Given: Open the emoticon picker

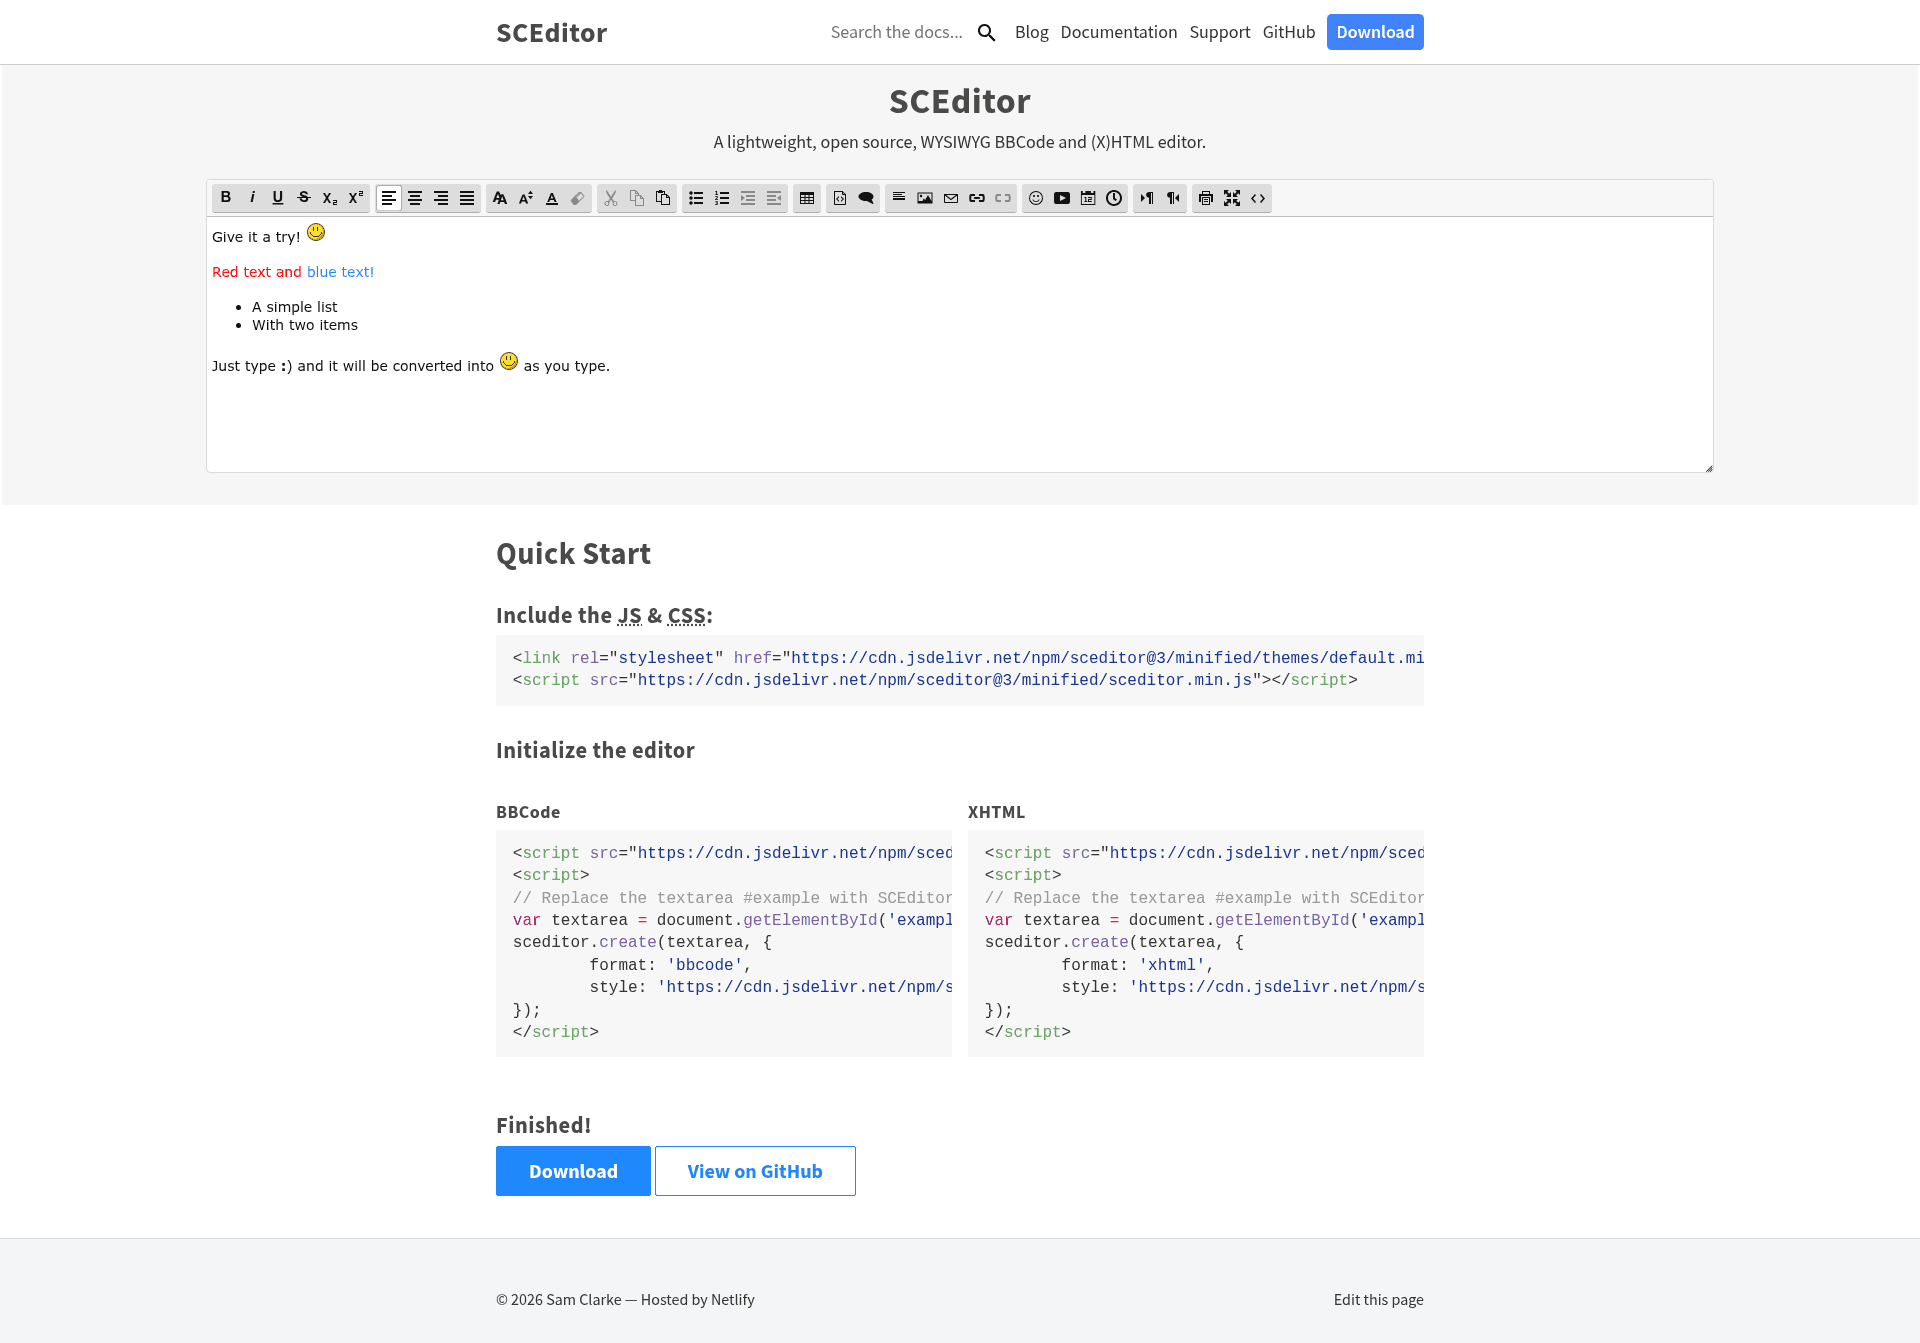Looking at the screenshot, I should 1036,198.
